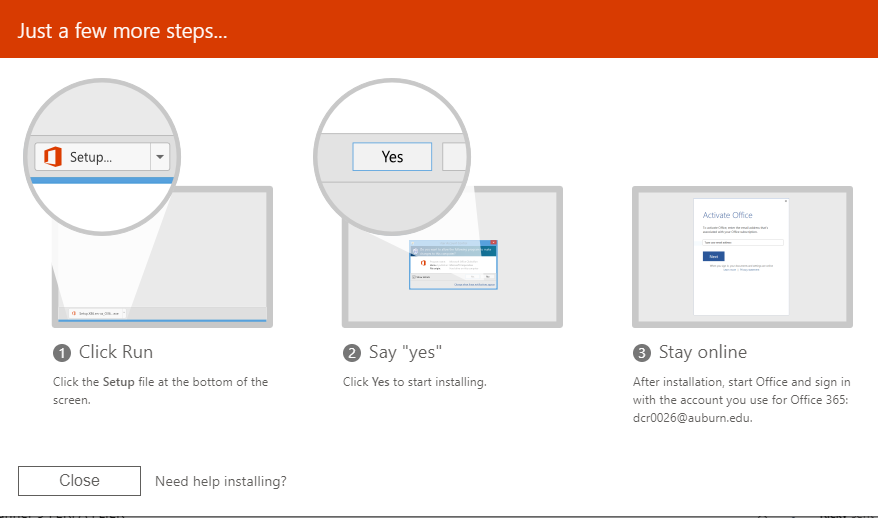Click the step 2 number badge
The width and height of the screenshot is (878, 518).
[x=352, y=353]
